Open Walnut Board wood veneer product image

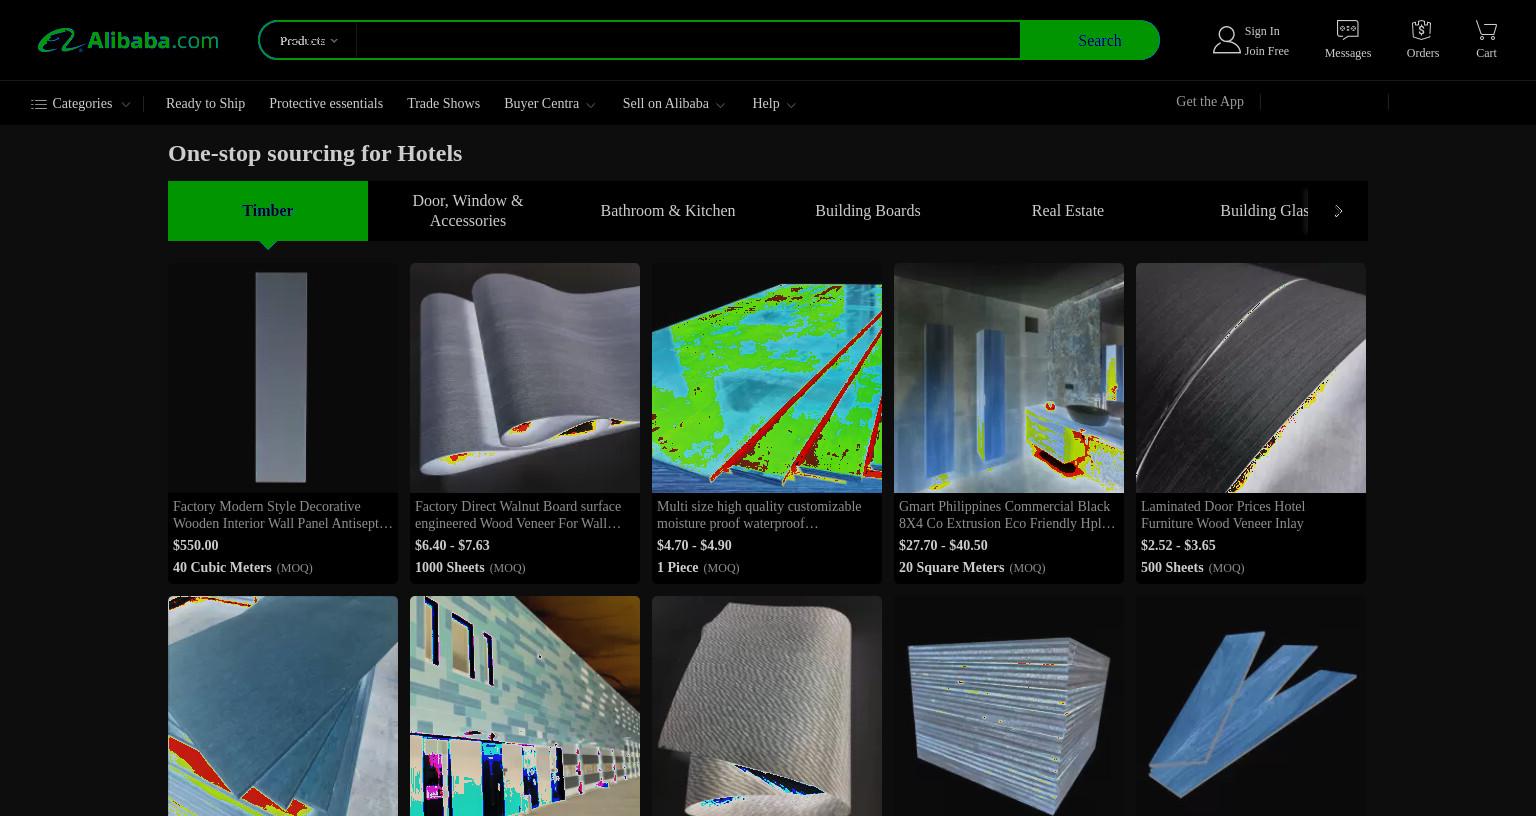tap(525, 378)
